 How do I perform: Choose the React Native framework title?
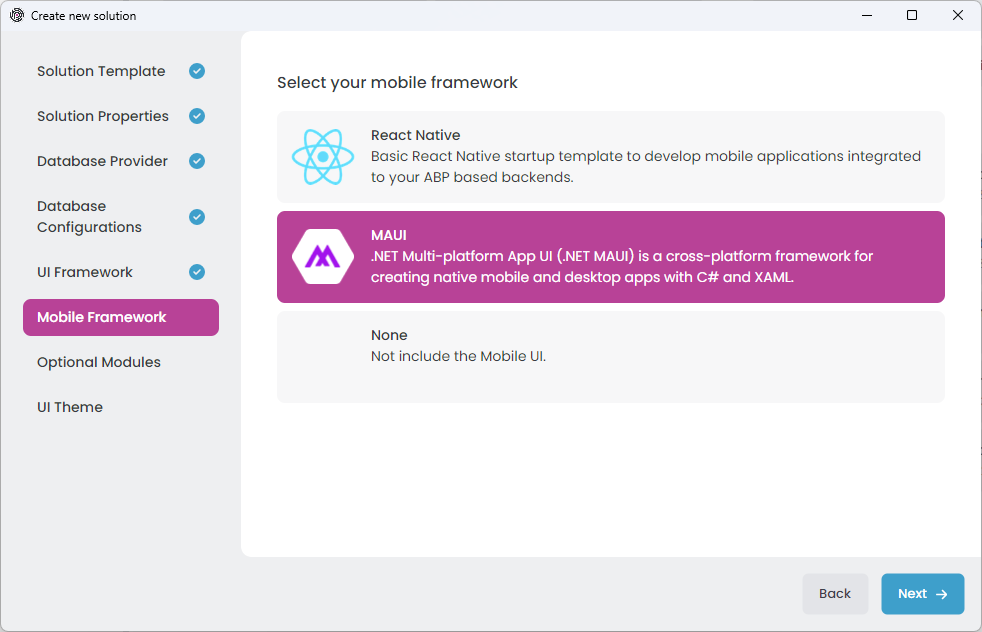[415, 135]
